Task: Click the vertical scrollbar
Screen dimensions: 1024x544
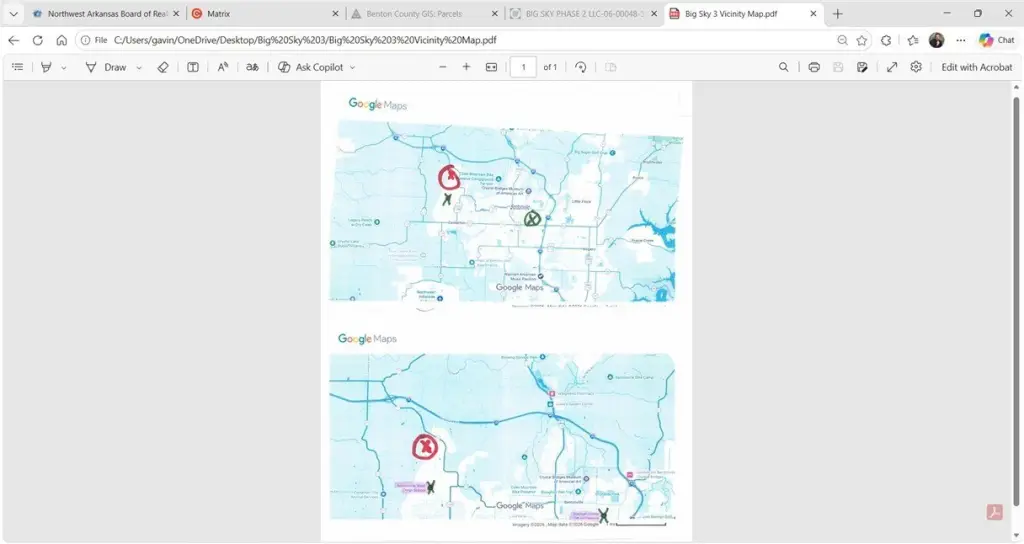Action: point(1016,300)
